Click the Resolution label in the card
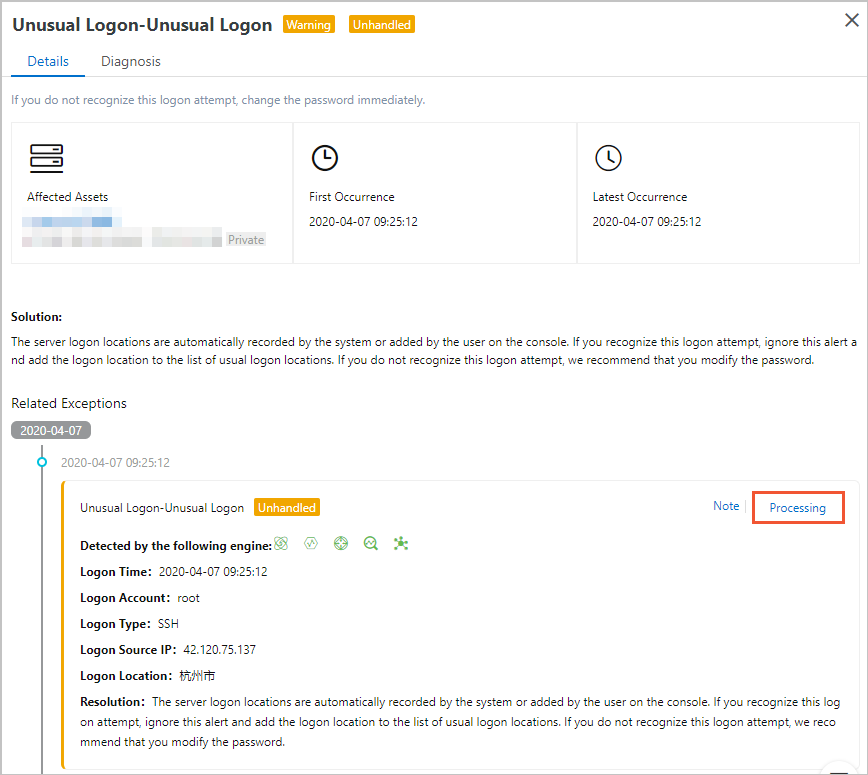This screenshot has height=775, width=868. click(x=112, y=702)
